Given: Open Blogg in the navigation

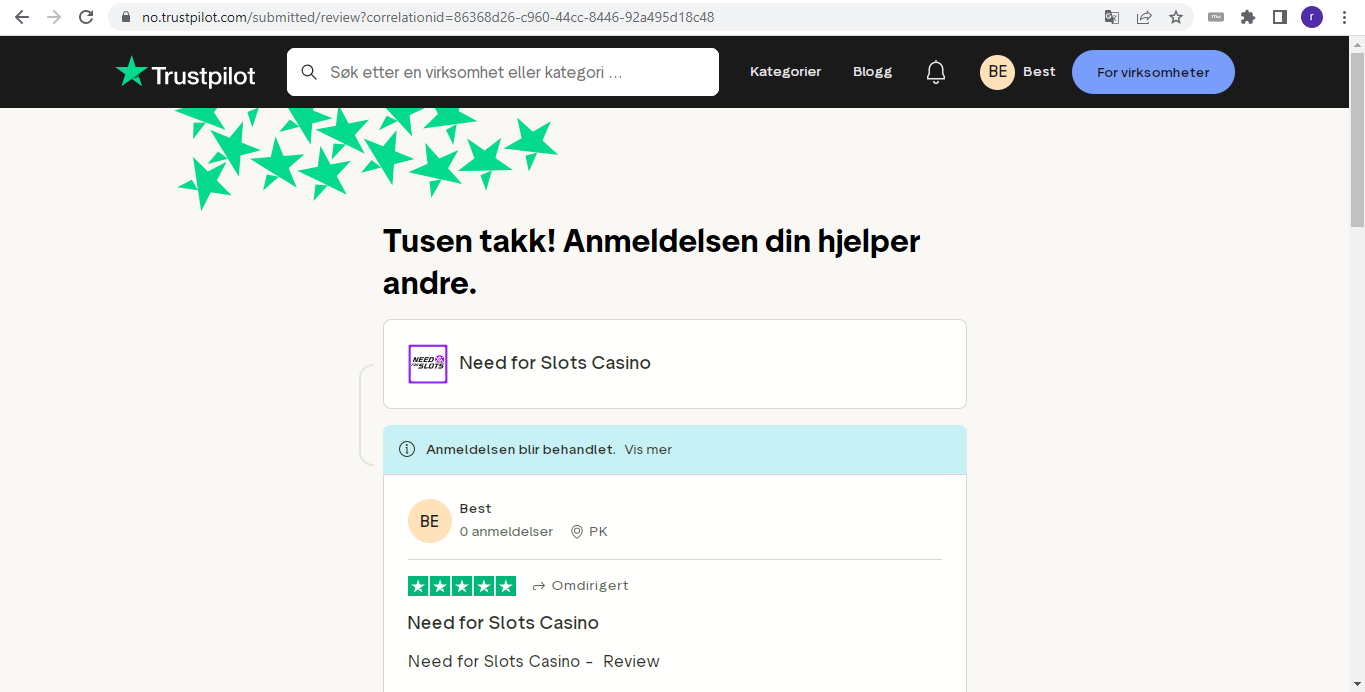Looking at the screenshot, I should pyautogui.click(x=873, y=72).
